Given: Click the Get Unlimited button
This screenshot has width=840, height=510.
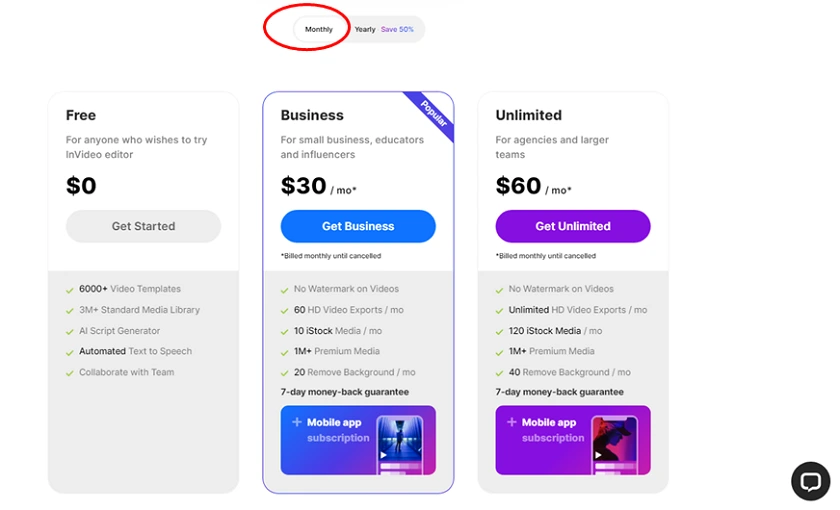Looking at the screenshot, I should tap(573, 226).
